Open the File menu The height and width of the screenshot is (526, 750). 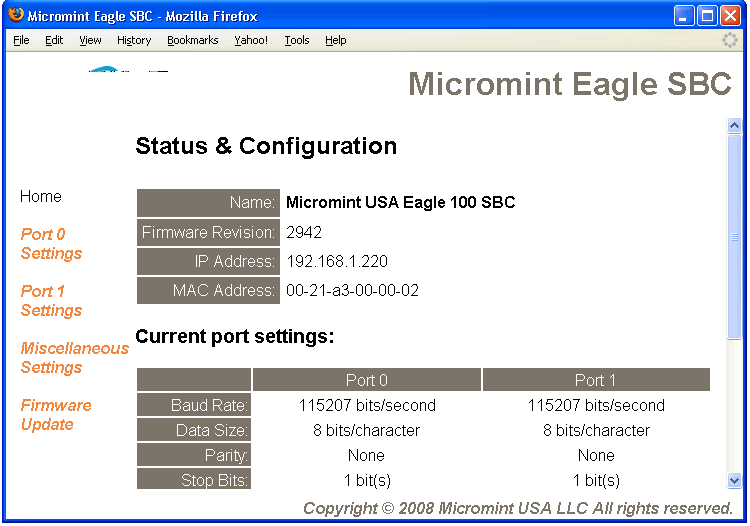(21, 40)
